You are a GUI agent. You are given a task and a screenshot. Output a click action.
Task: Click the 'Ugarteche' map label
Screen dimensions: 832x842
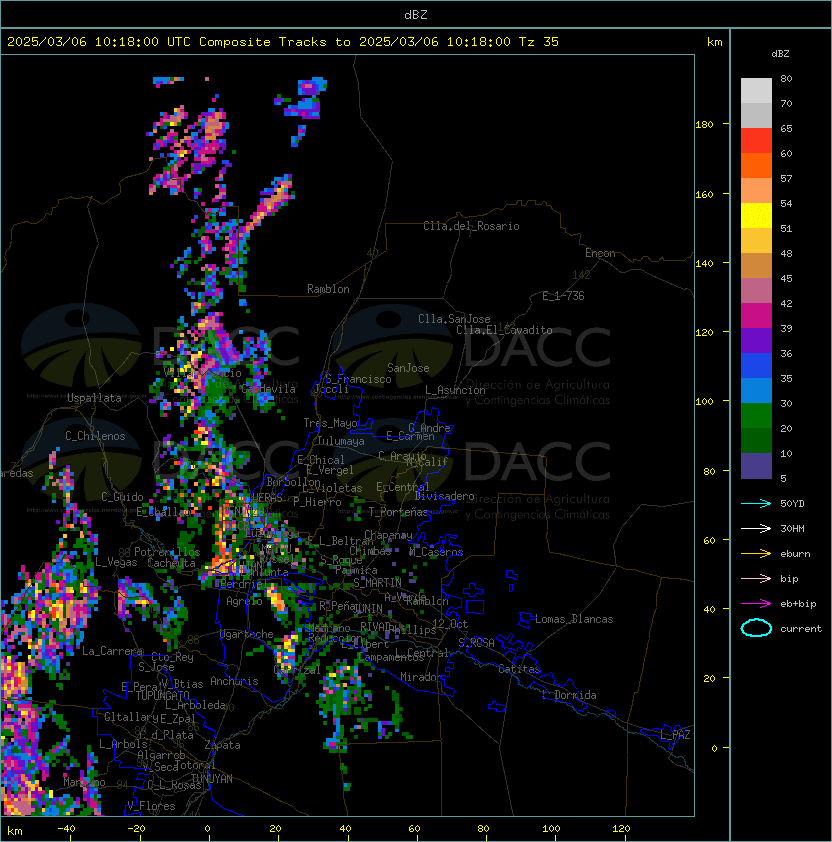pyautogui.click(x=247, y=634)
